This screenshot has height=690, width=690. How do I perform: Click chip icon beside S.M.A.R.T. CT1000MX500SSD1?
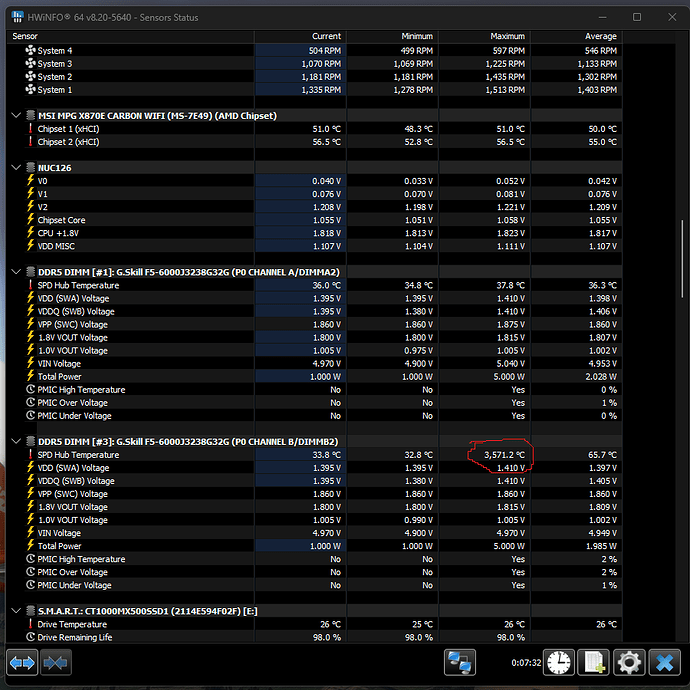[x=30, y=611]
